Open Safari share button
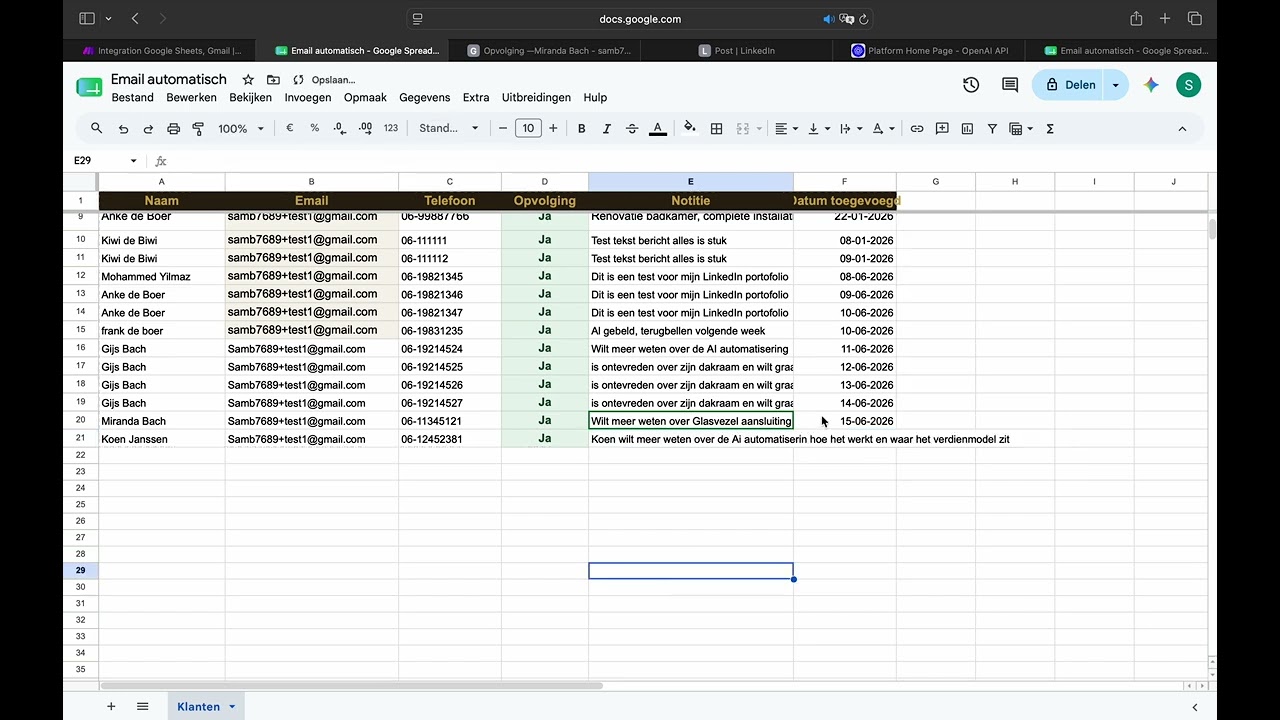1280x720 pixels. coord(1136,18)
